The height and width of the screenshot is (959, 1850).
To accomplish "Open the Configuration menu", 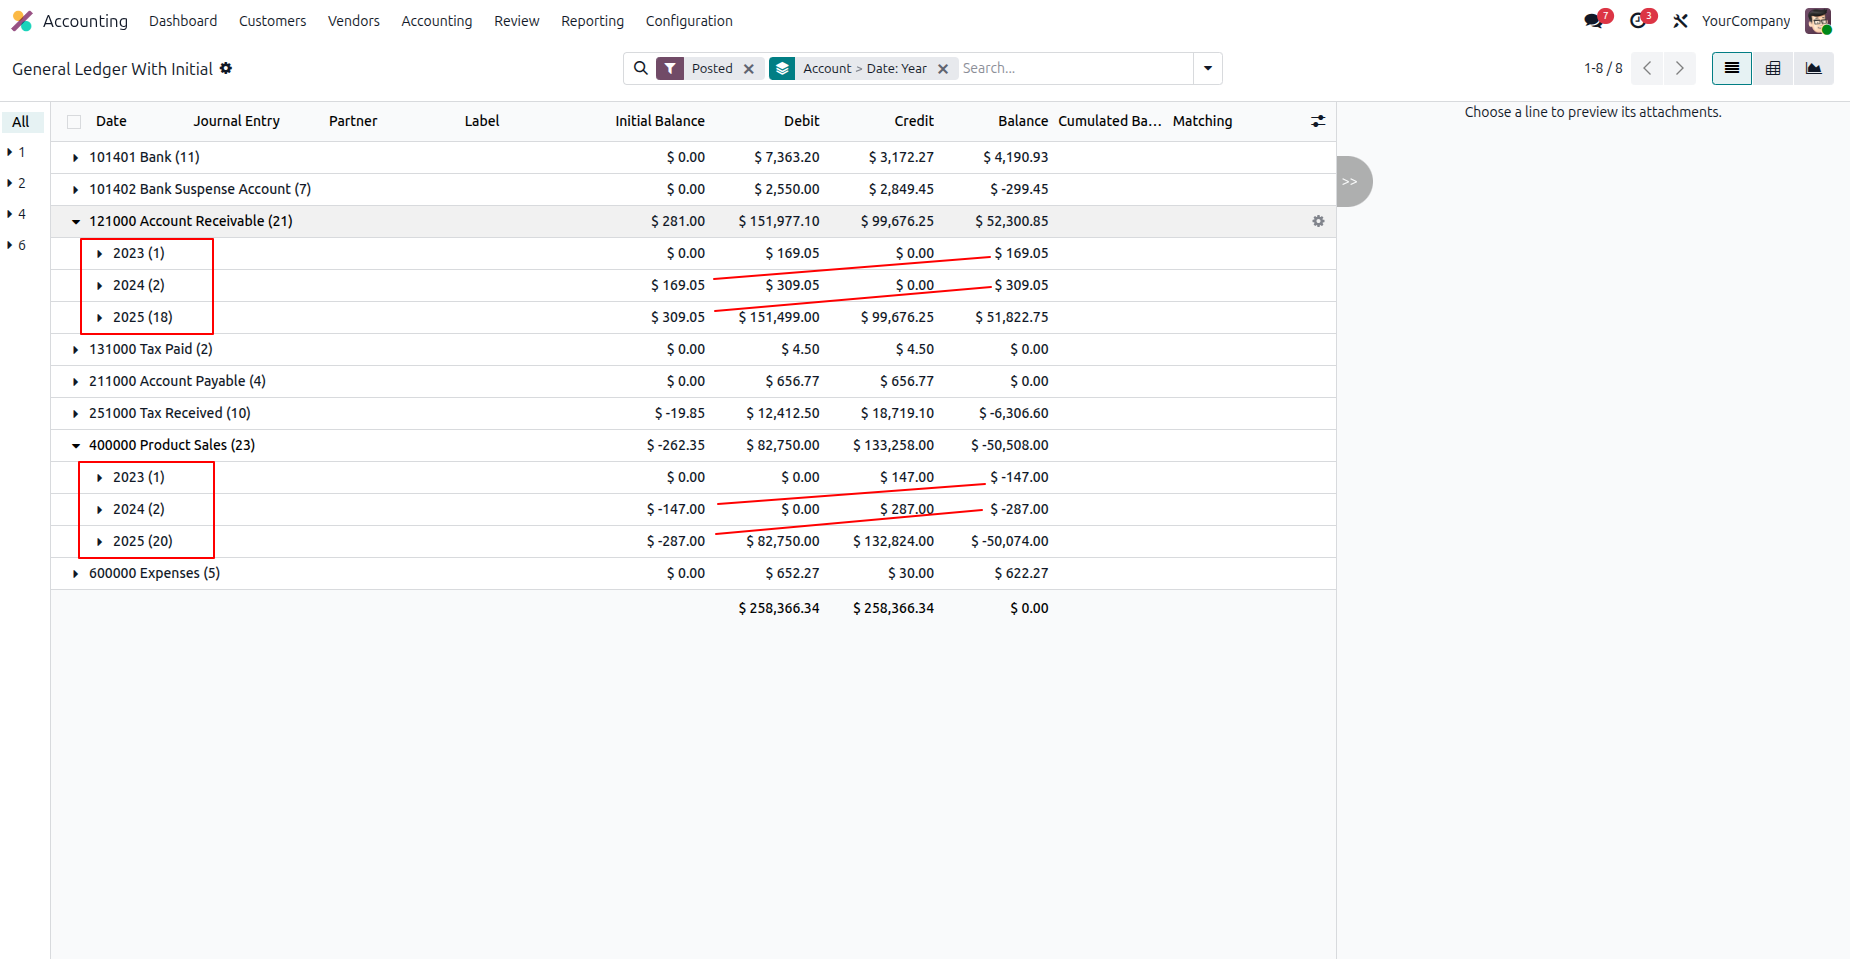I will click(x=689, y=21).
